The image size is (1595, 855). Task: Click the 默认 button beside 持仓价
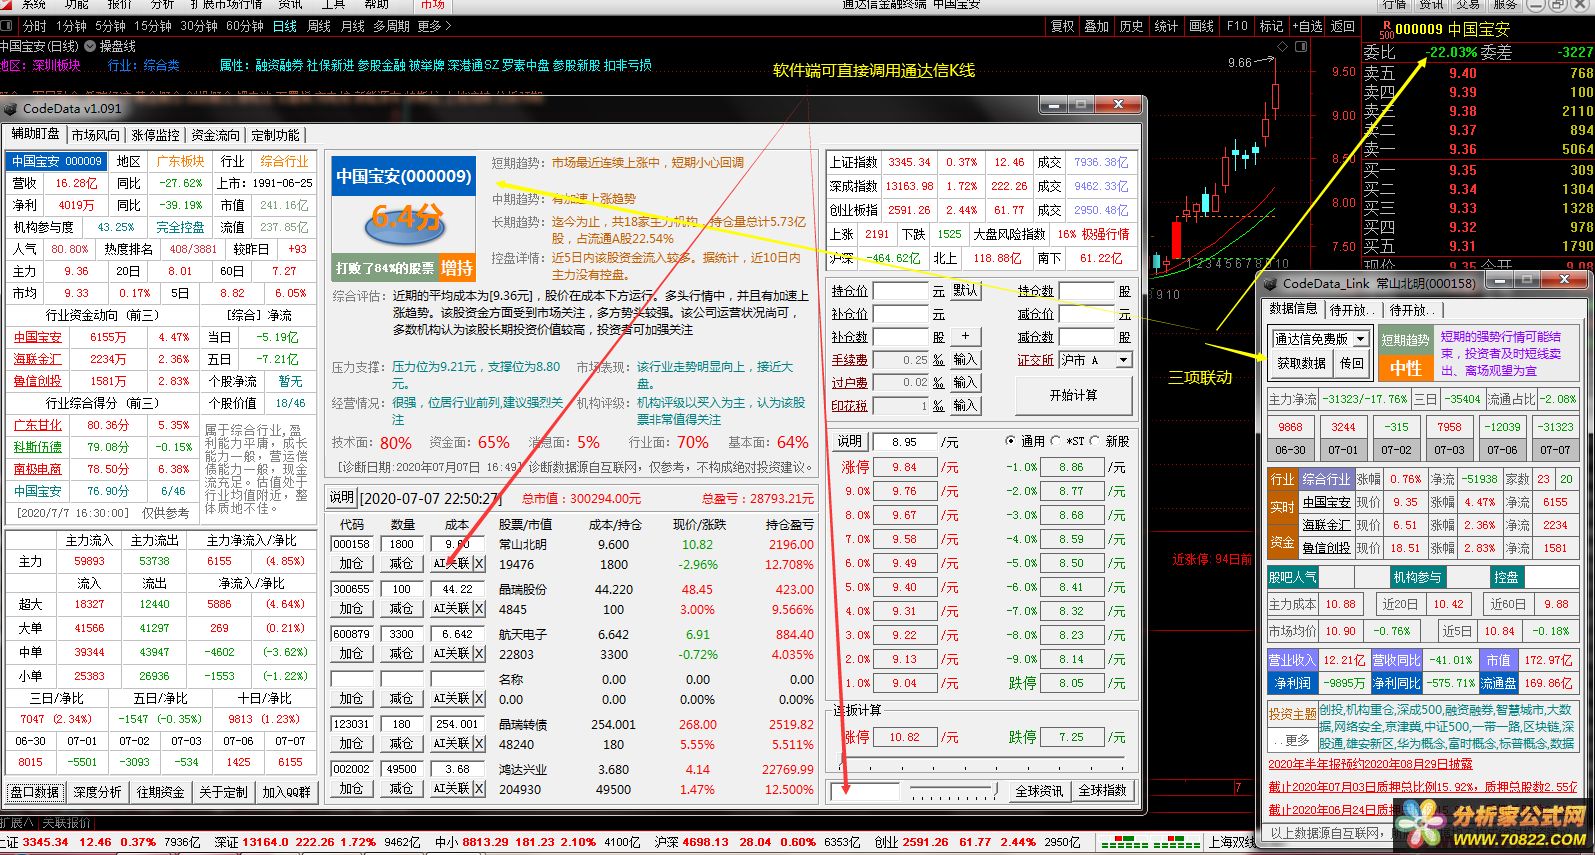[965, 290]
